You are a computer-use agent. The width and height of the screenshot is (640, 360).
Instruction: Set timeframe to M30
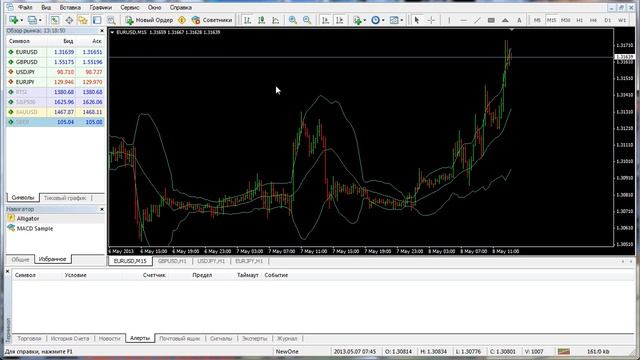click(x=565, y=20)
